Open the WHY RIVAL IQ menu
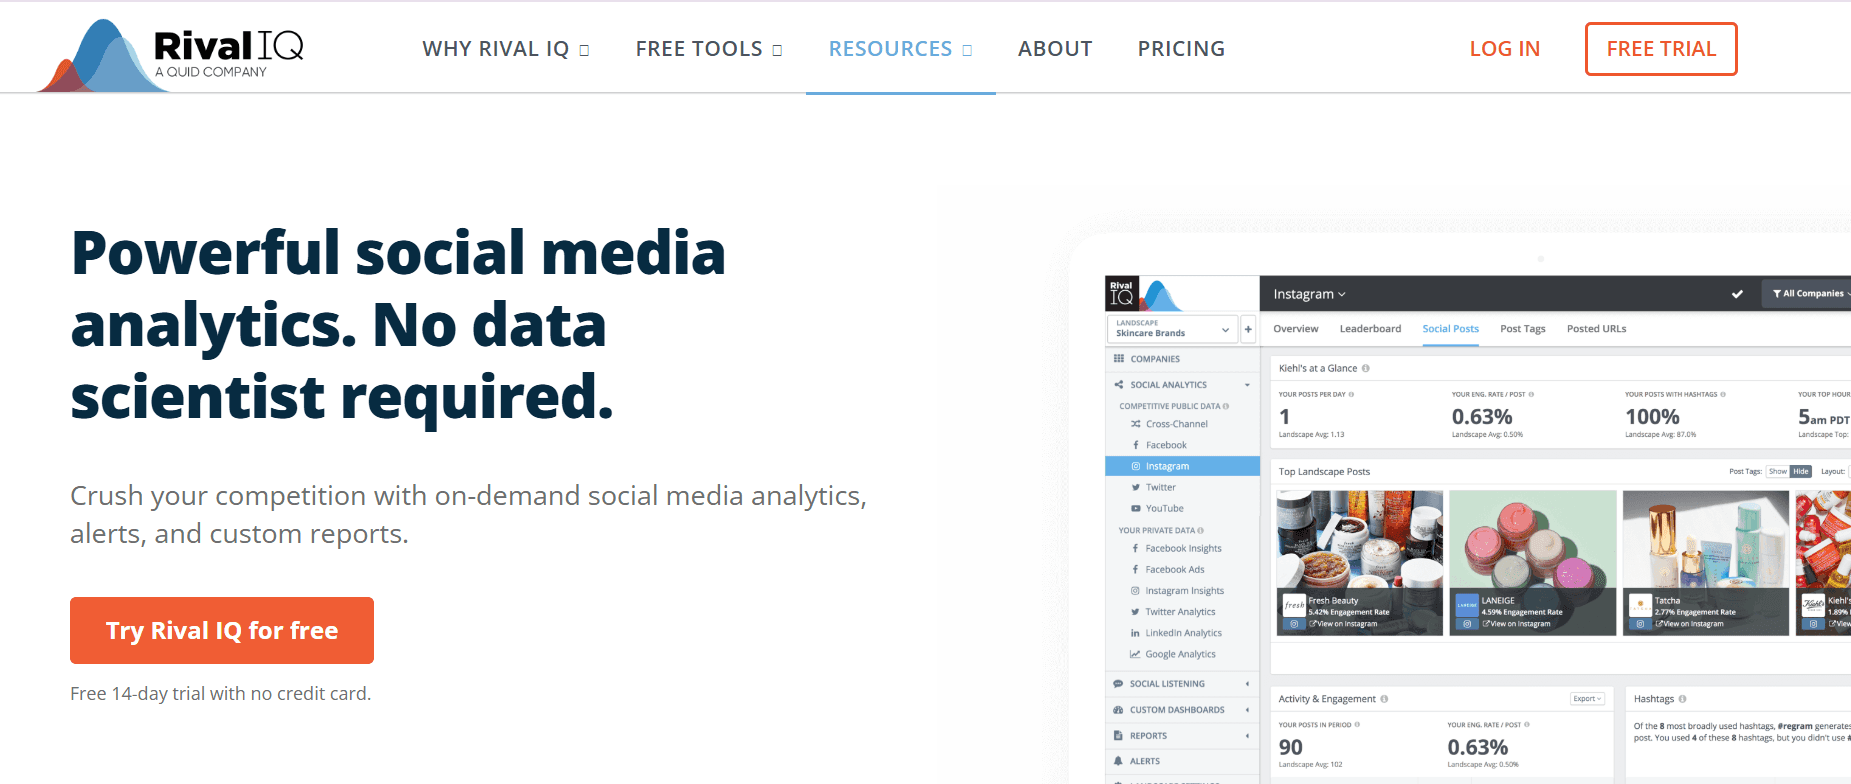This screenshot has width=1851, height=784. coord(506,49)
